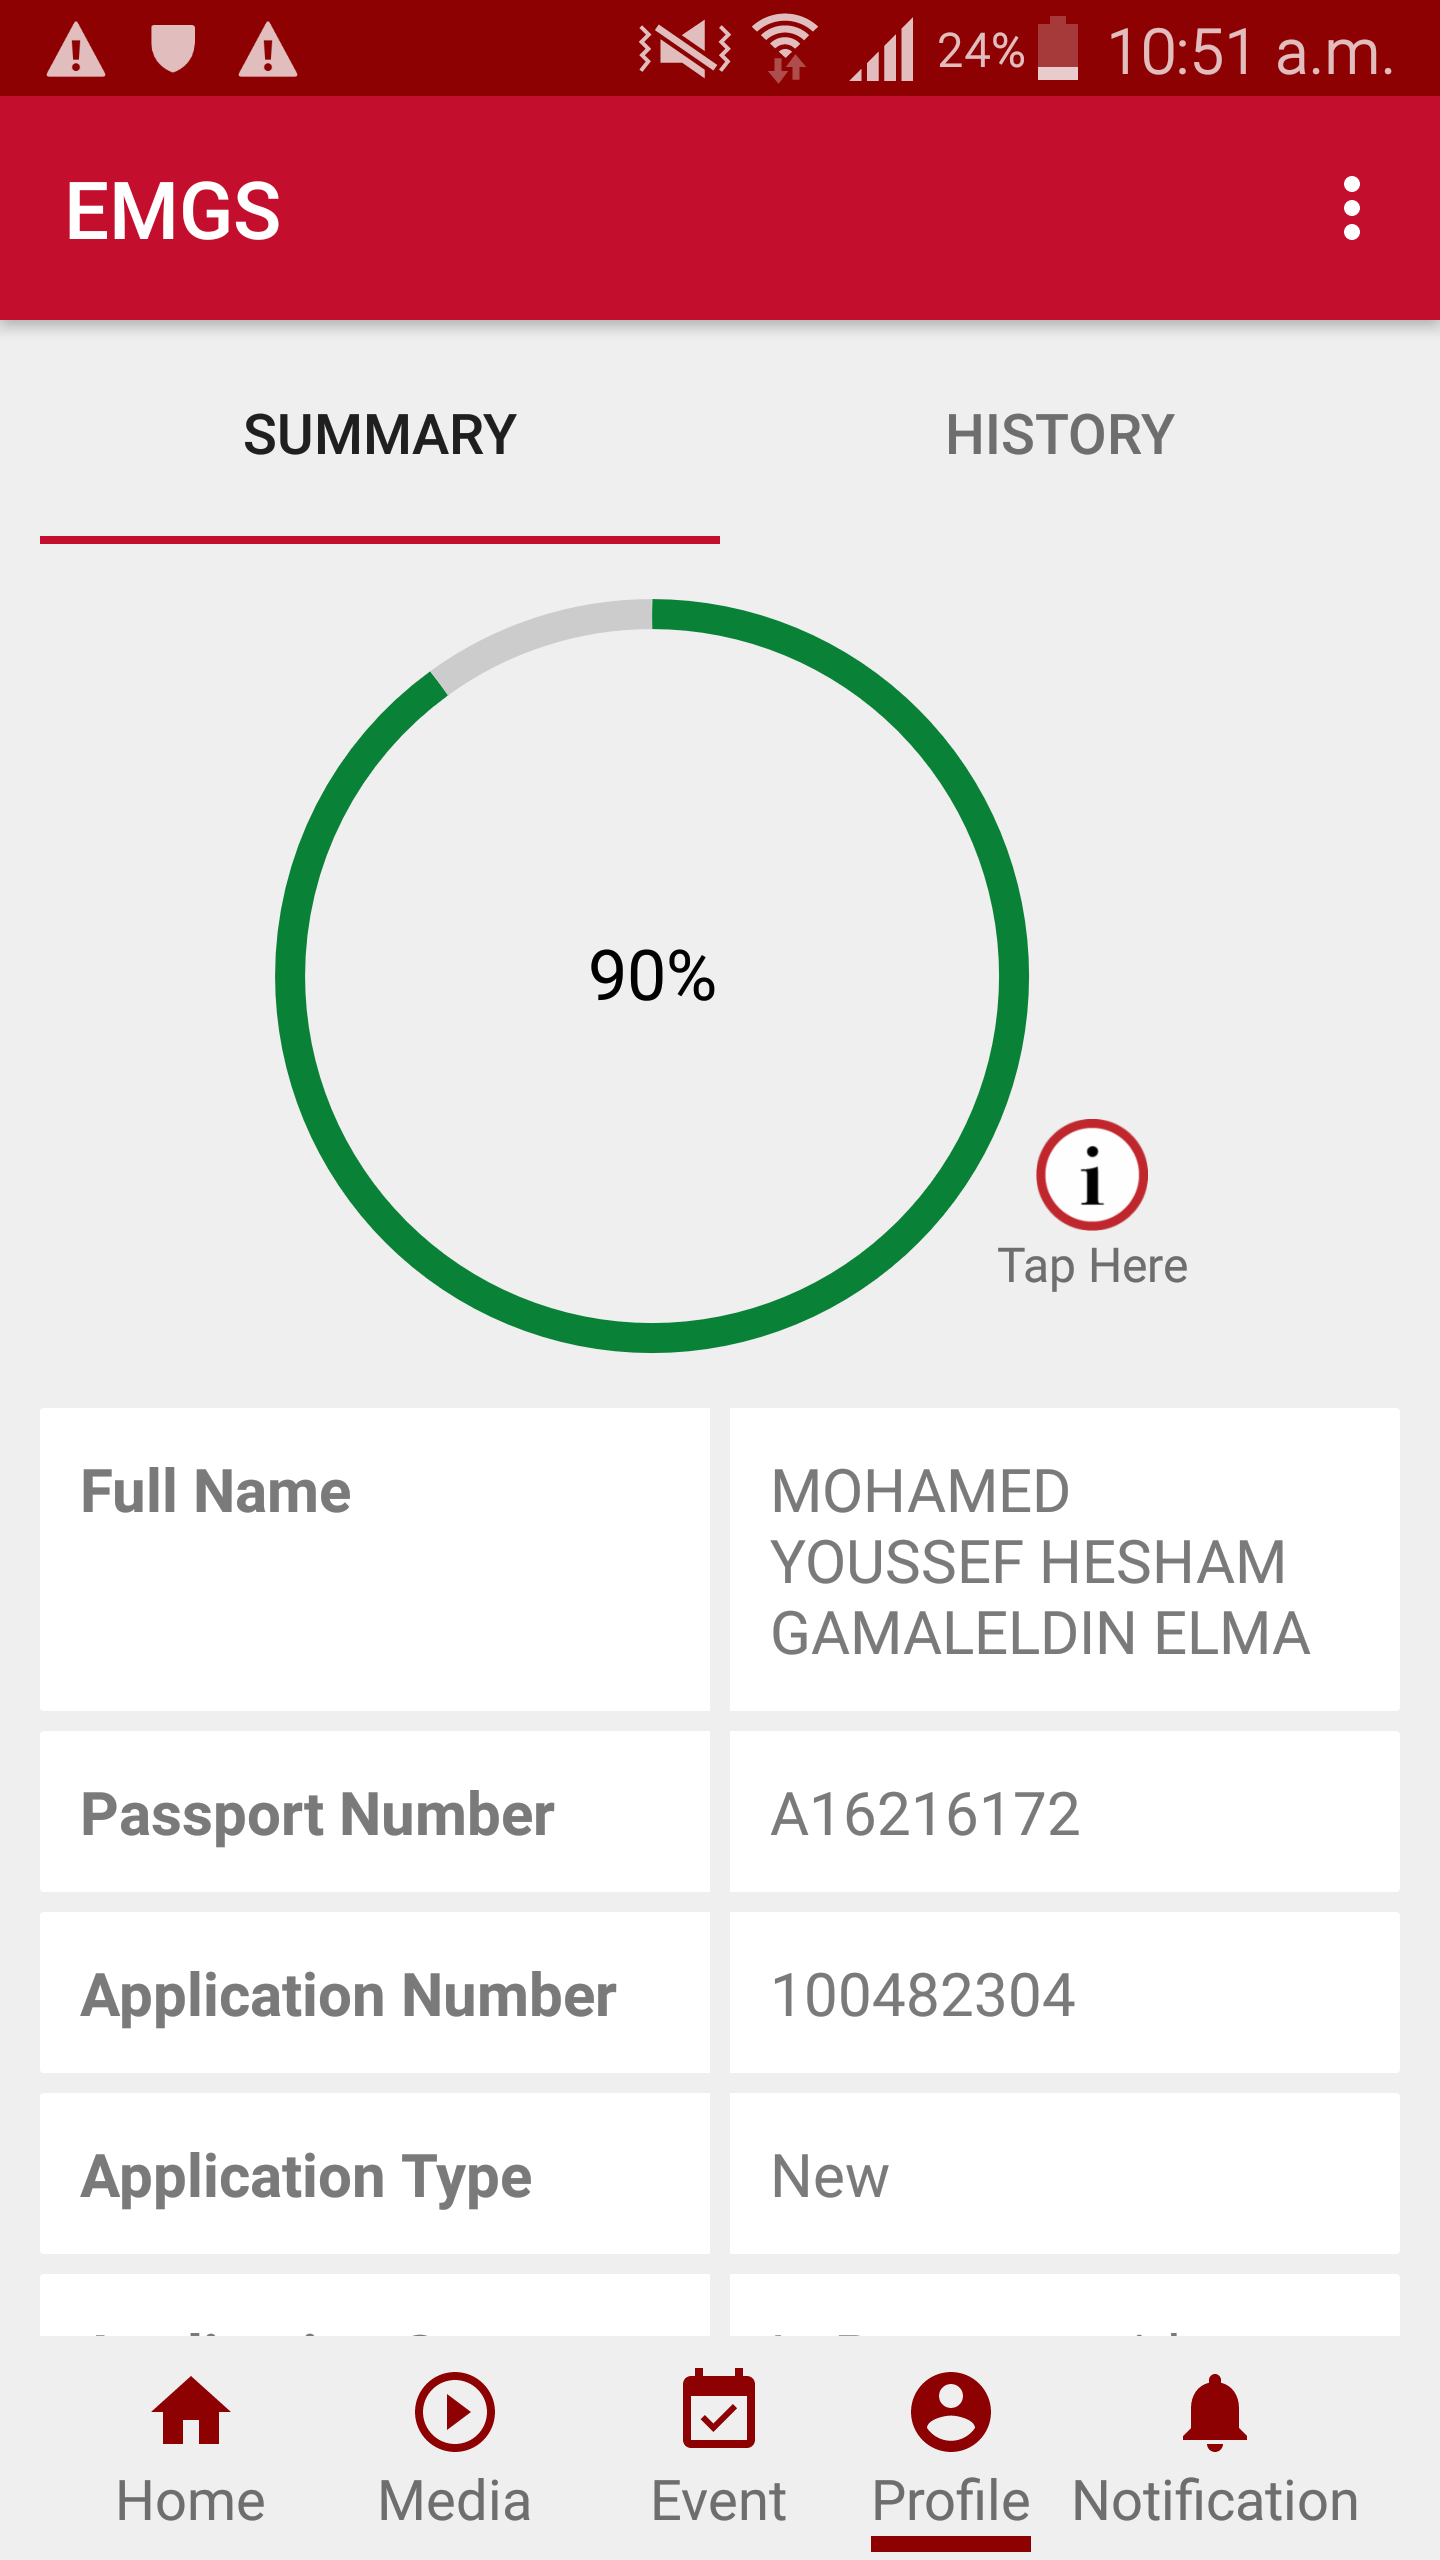Tap the passport number A16216172
The height and width of the screenshot is (2560, 1440).
tap(926, 1814)
